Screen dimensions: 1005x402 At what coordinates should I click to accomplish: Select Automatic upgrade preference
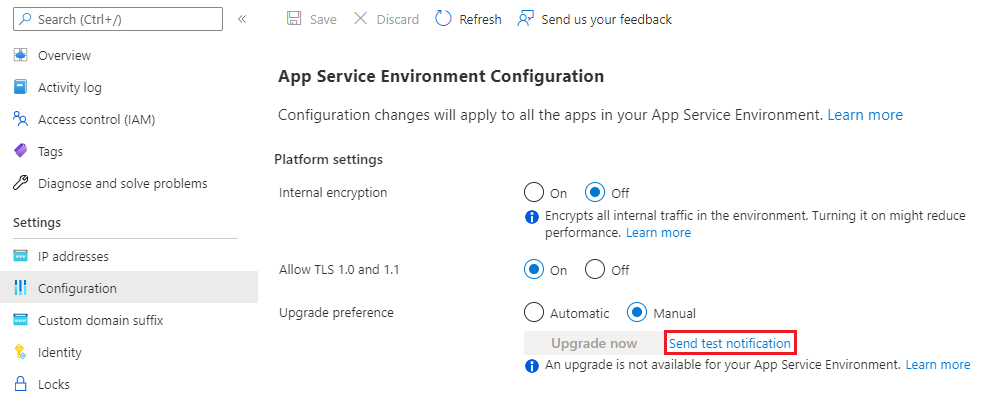[x=534, y=313]
